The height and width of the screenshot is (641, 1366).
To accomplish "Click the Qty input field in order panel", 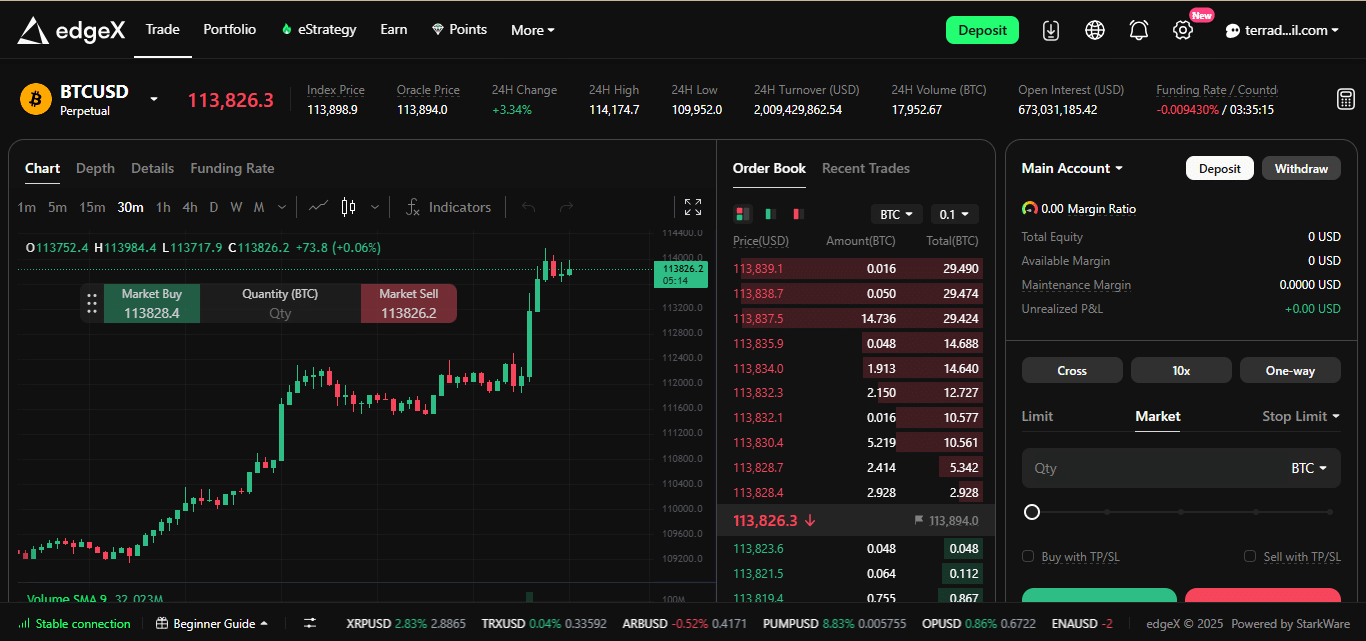I will tap(1150, 468).
